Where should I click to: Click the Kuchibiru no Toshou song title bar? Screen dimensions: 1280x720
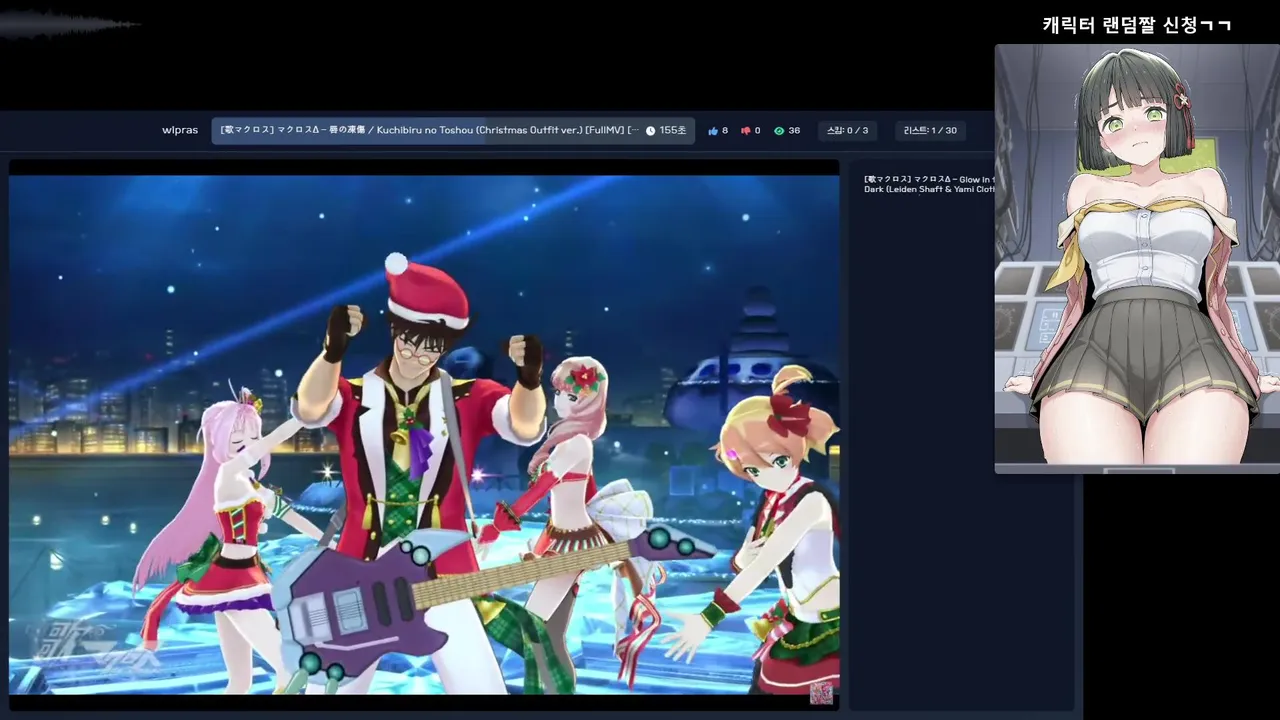click(x=453, y=130)
